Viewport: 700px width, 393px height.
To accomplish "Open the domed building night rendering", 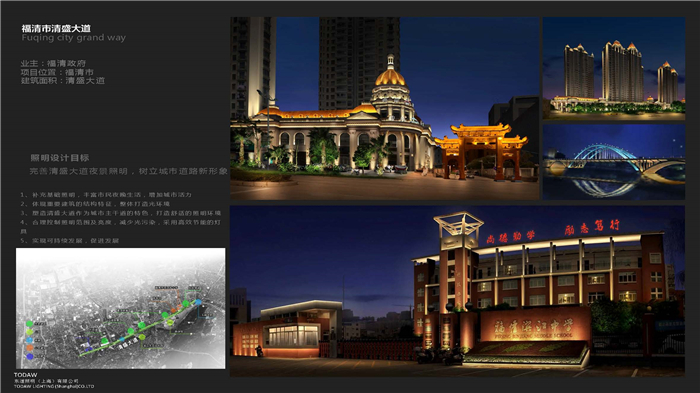I will coord(384,108).
